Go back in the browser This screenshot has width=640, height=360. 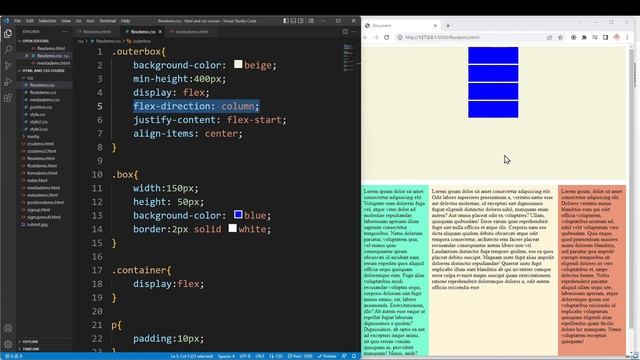click(365, 37)
